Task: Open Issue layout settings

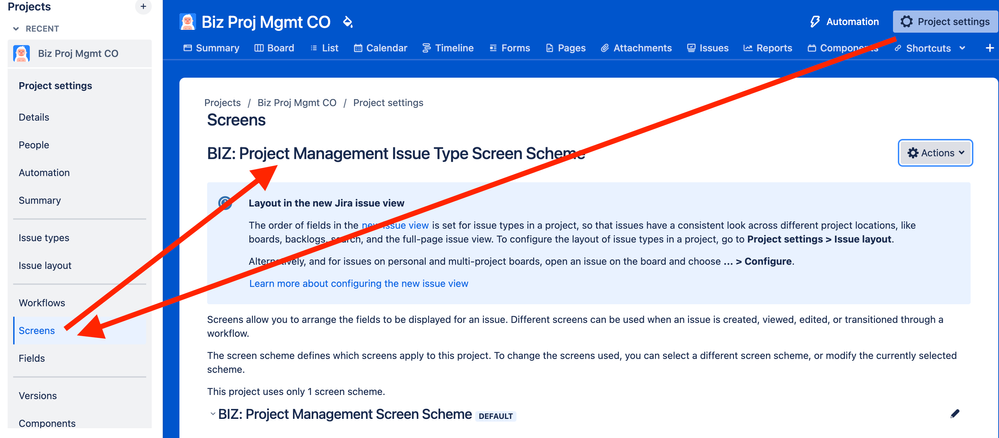Action: pos(45,265)
